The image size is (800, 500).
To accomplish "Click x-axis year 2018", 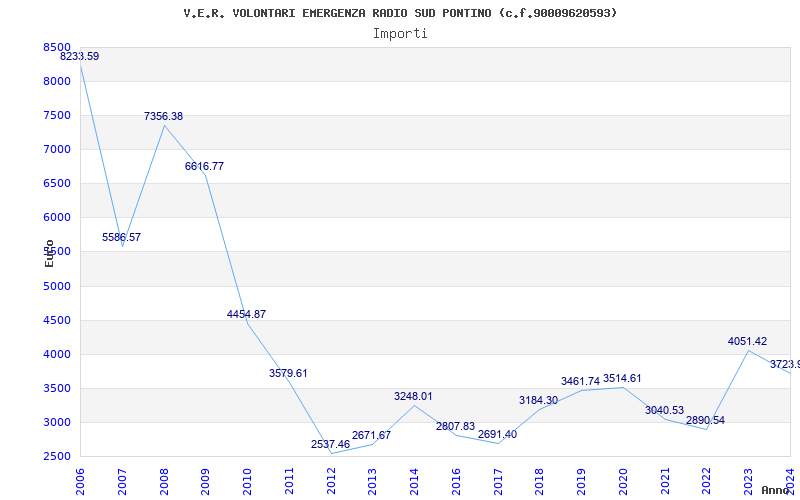I will 540,482.
